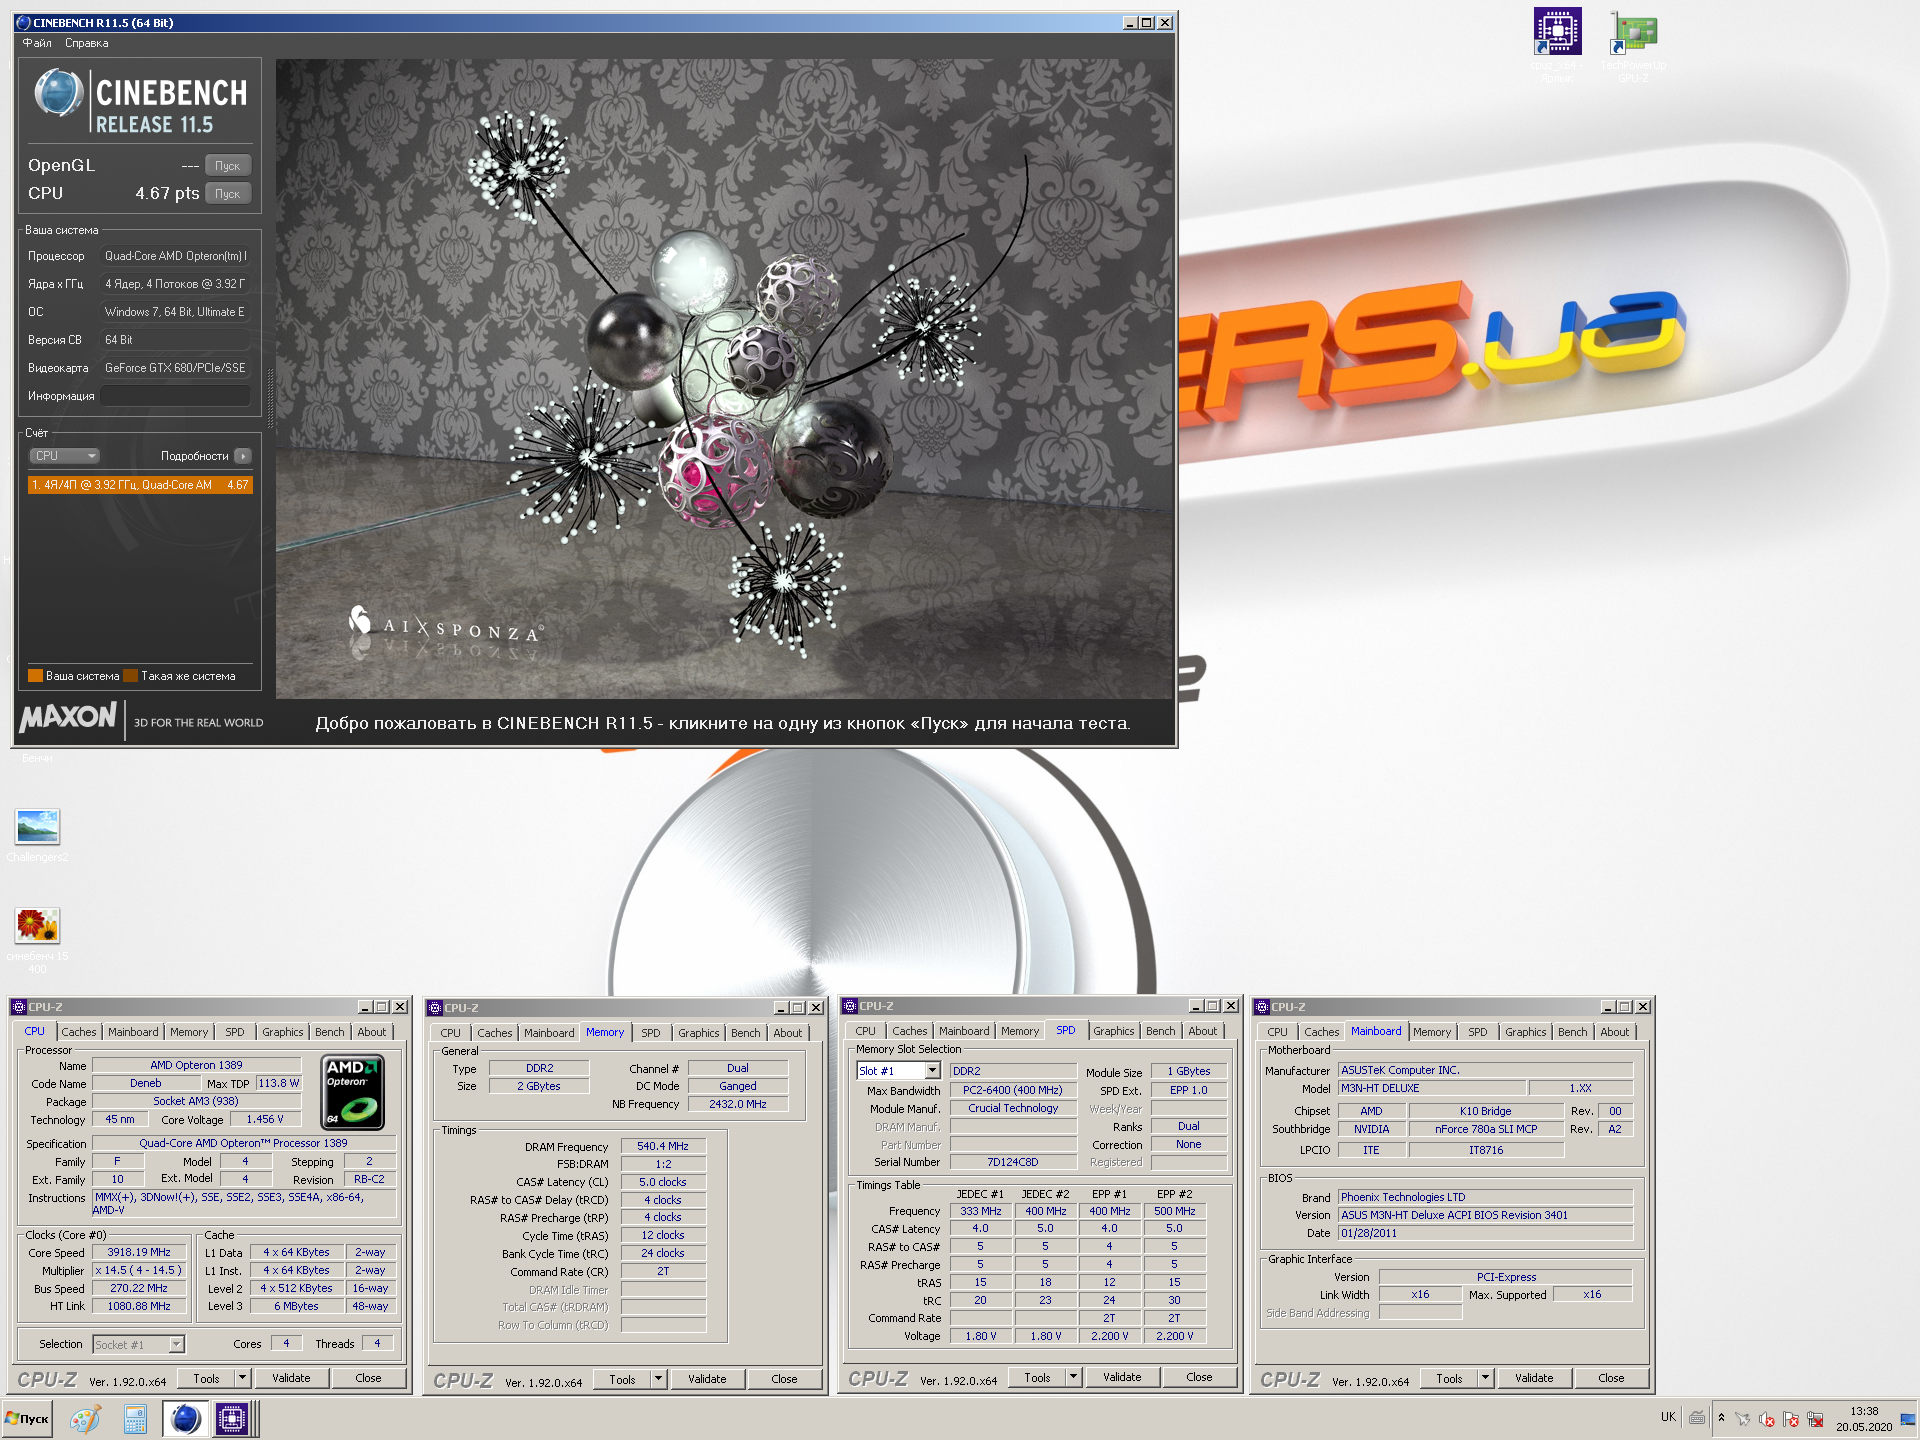
Task: Click the taskbar clock
Action: click(x=1864, y=1419)
